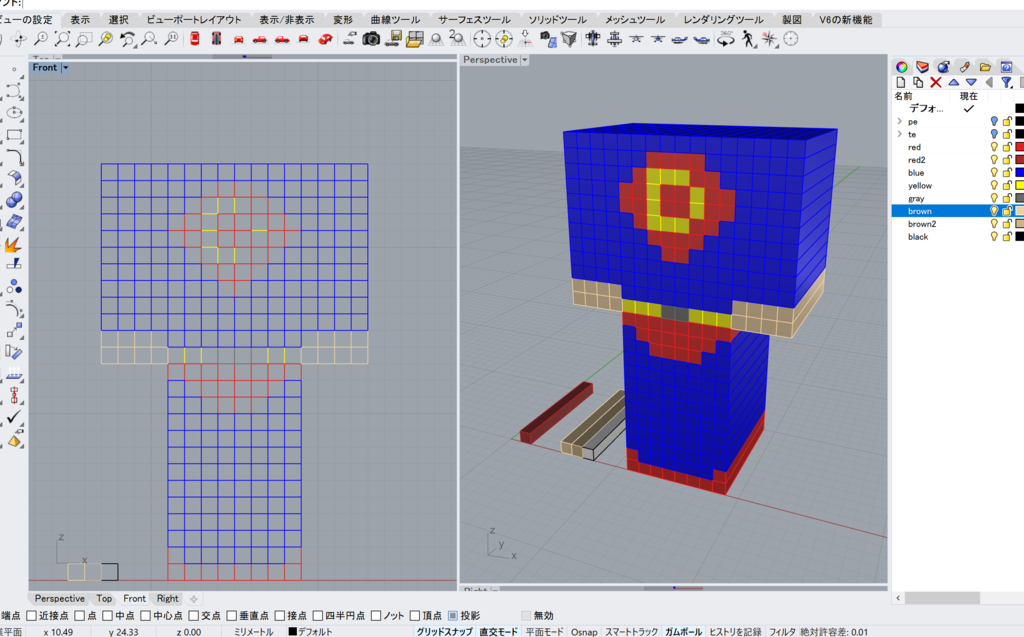The image size is (1024, 637).
Task: Open the 選択 toolbar tab
Action: pos(119,20)
